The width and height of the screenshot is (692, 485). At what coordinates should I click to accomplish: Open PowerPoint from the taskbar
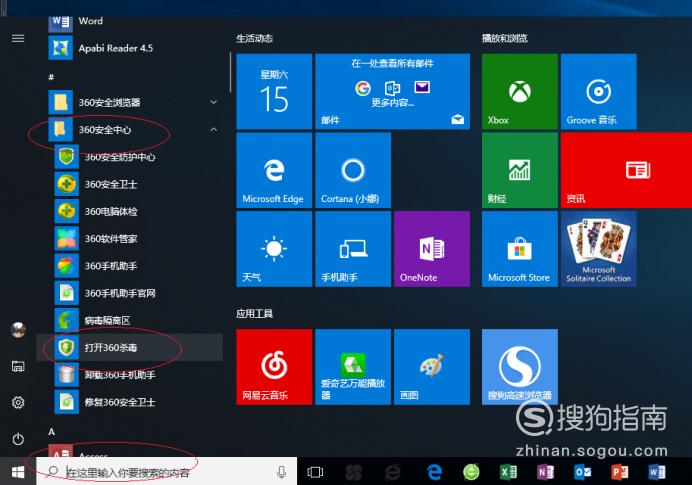click(620, 472)
